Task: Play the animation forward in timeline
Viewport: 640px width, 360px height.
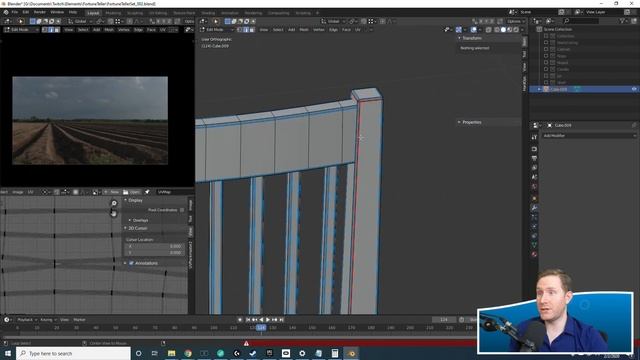Action: pos(268,320)
